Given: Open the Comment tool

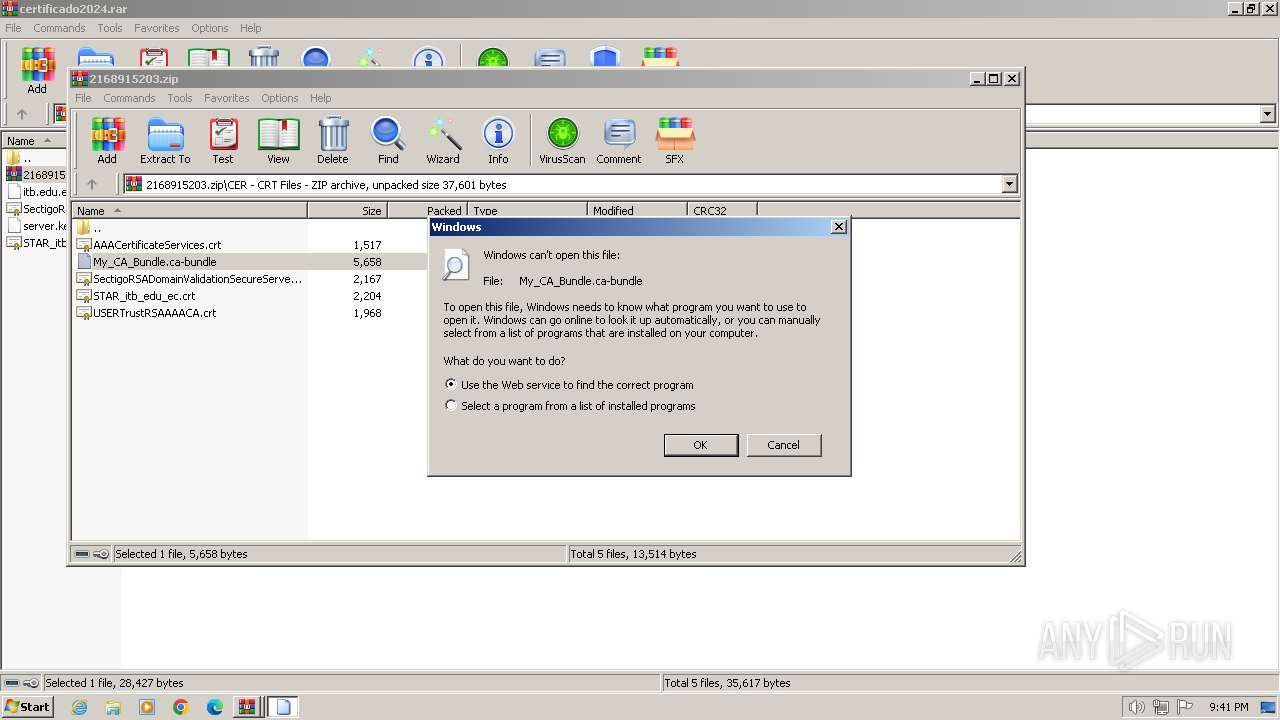Looking at the screenshot, I should [619, 140].
